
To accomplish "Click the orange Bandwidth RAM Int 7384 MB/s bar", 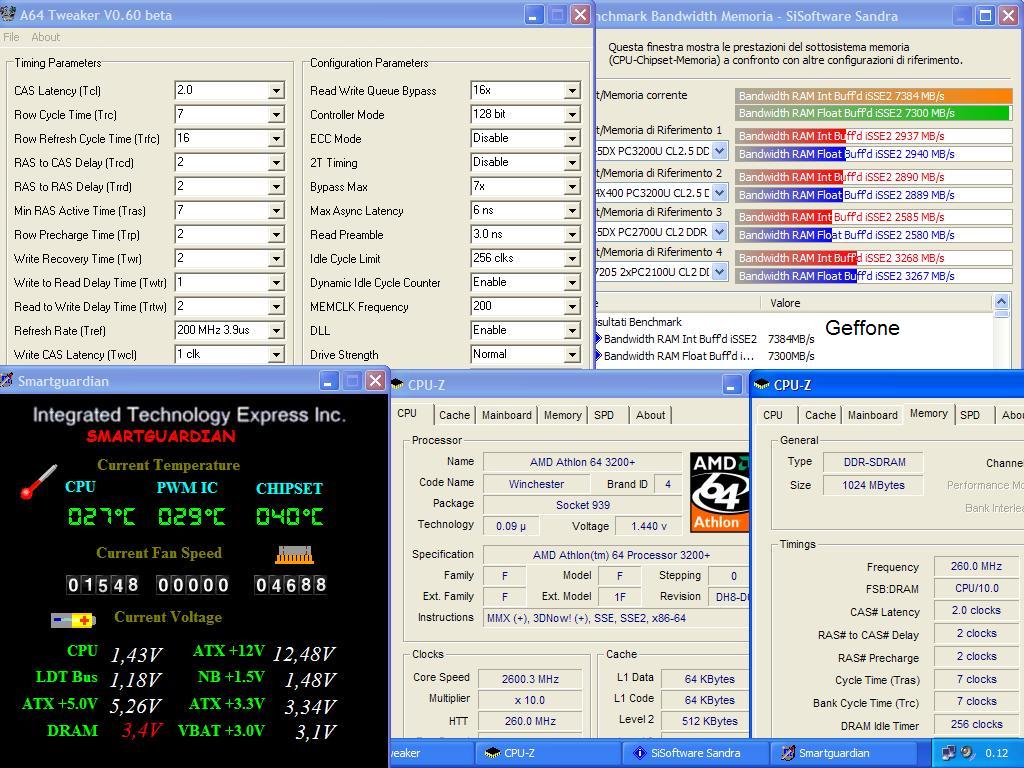I will click(874, 96).
